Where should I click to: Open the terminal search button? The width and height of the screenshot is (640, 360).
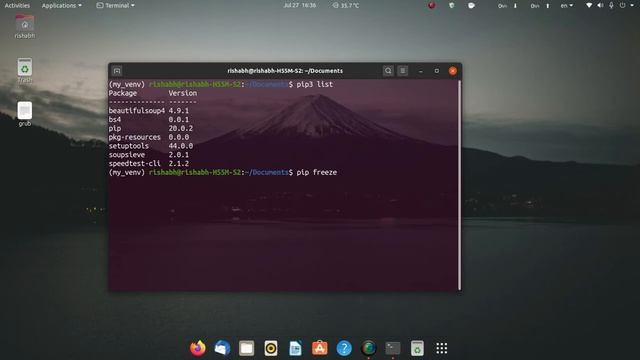388,71
